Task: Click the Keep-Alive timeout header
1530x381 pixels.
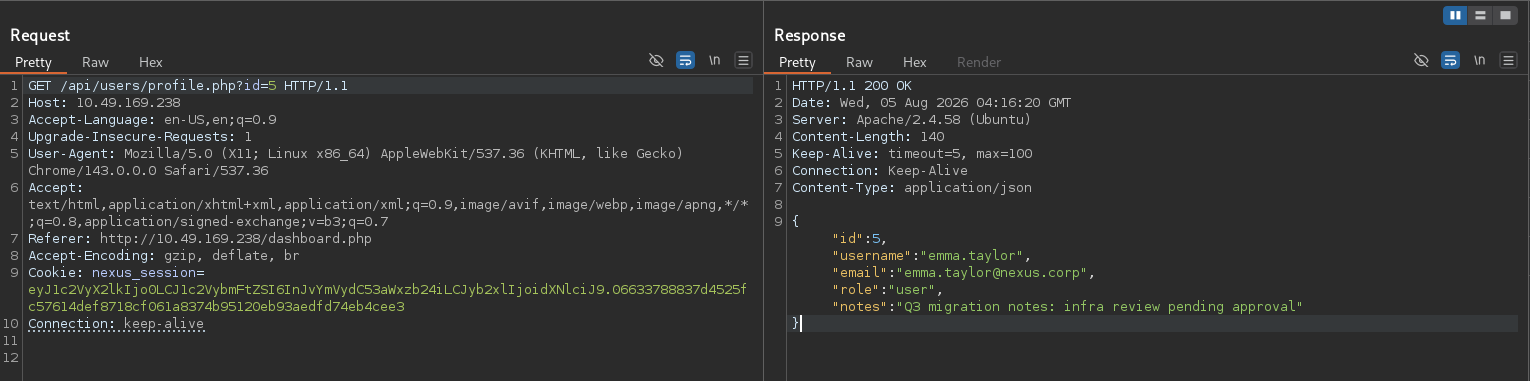Action: [x=912, y=153]
